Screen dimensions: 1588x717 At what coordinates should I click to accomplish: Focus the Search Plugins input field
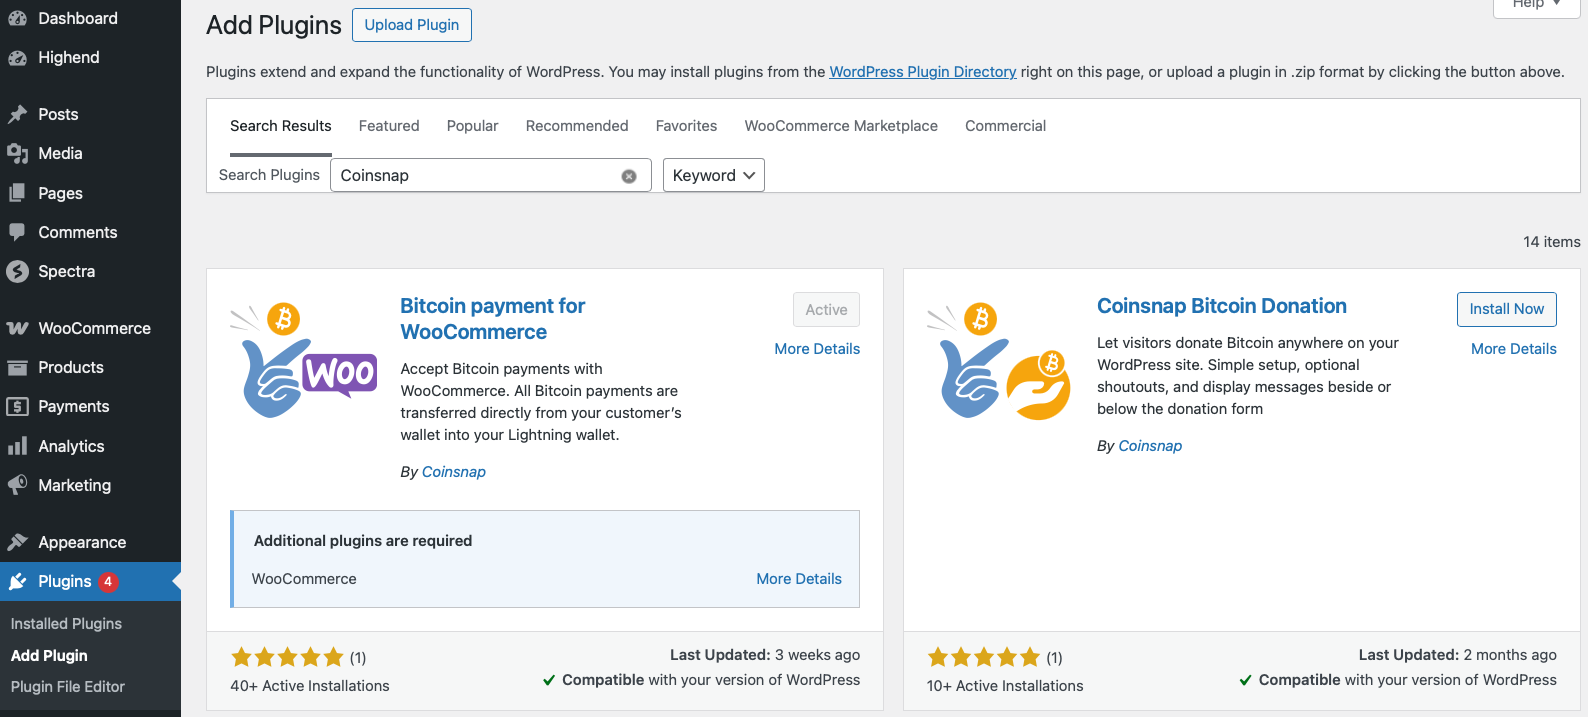tap(490, 175)
